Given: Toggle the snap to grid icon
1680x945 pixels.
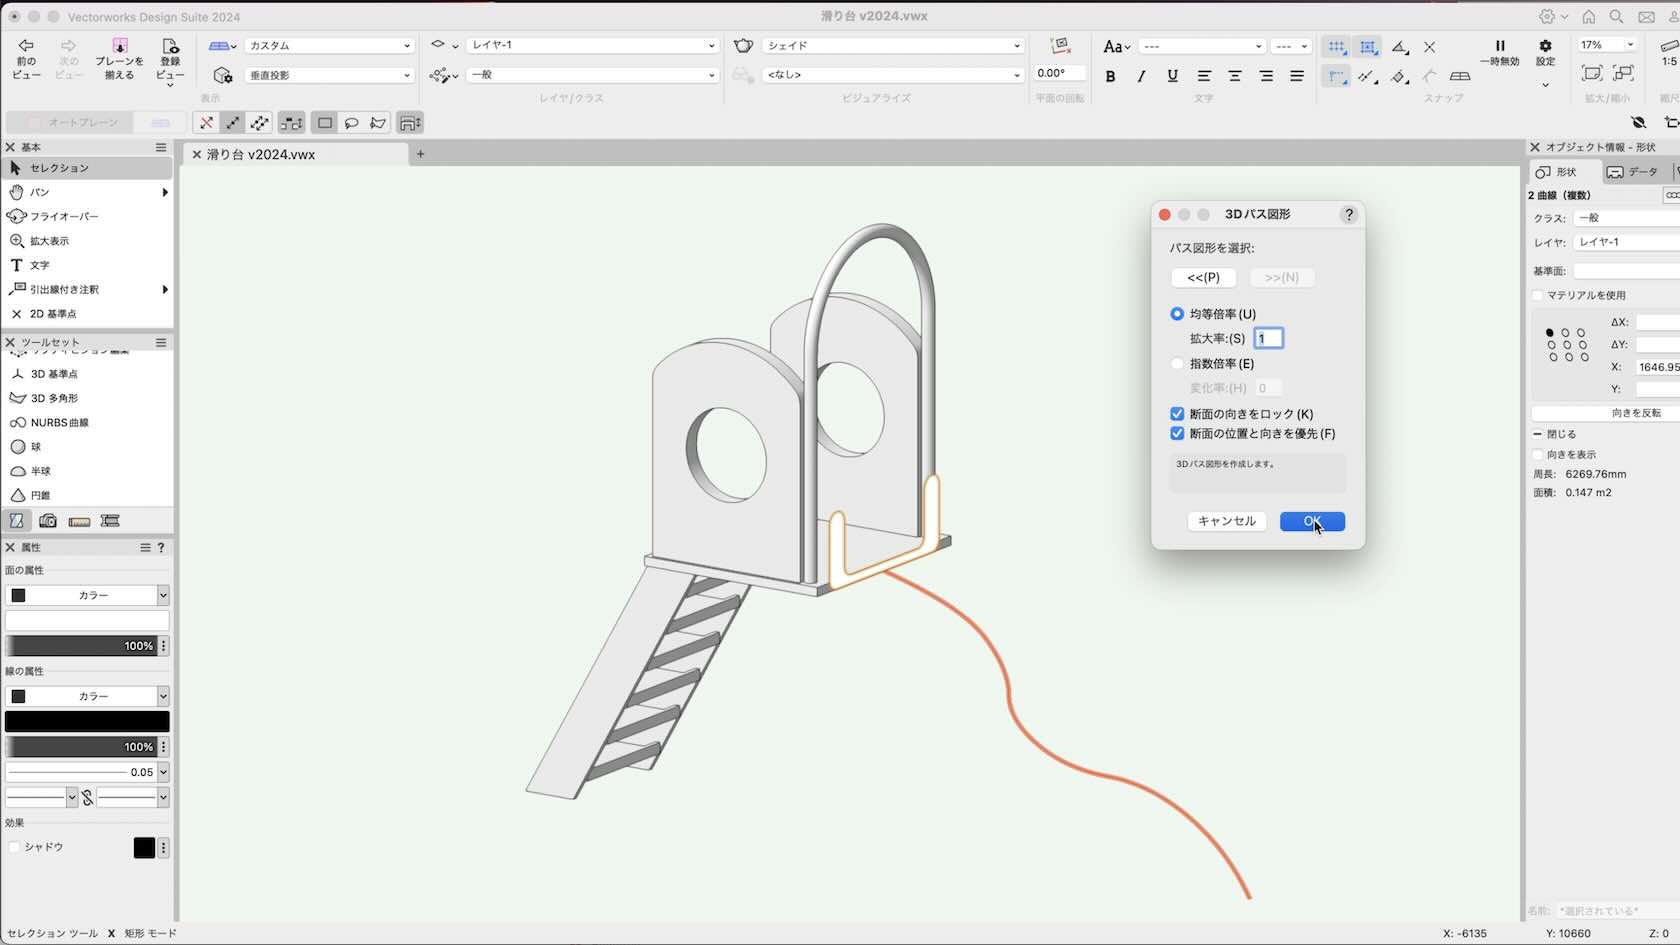Looking at the screenshot, I should tap(1336, 47).
